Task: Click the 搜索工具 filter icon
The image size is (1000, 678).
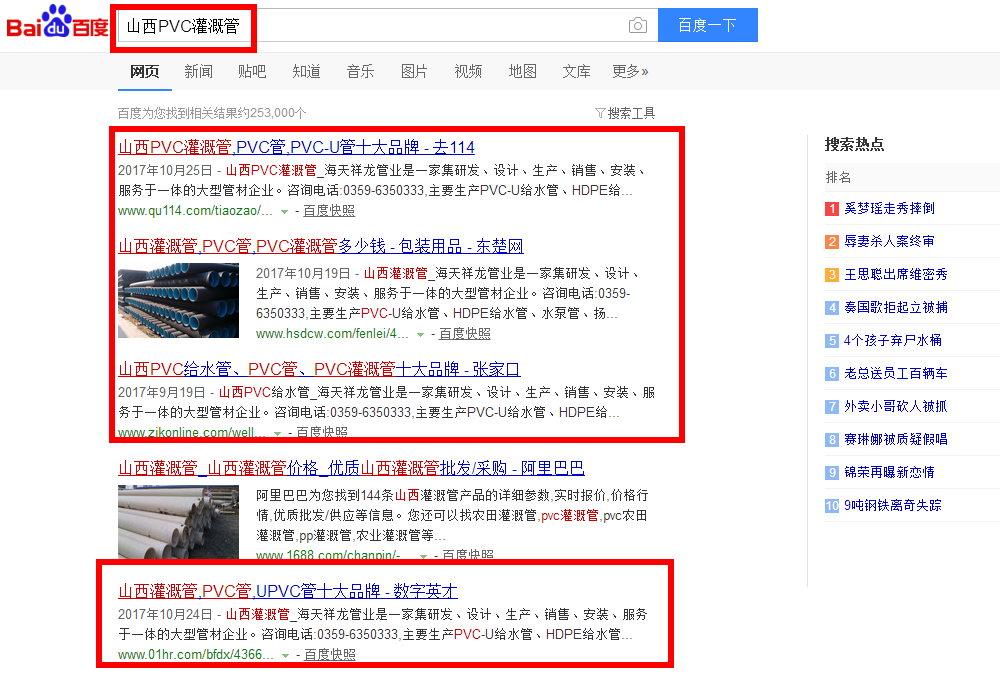Action: coord(599,114)
